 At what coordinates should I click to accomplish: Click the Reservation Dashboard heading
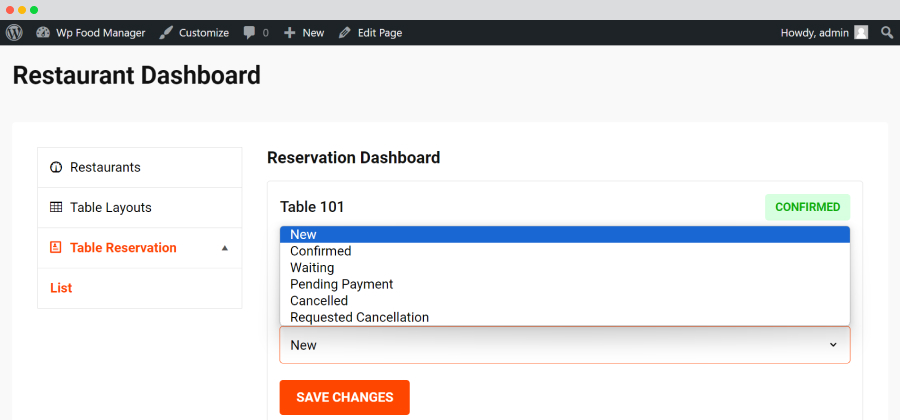[354, 157]
